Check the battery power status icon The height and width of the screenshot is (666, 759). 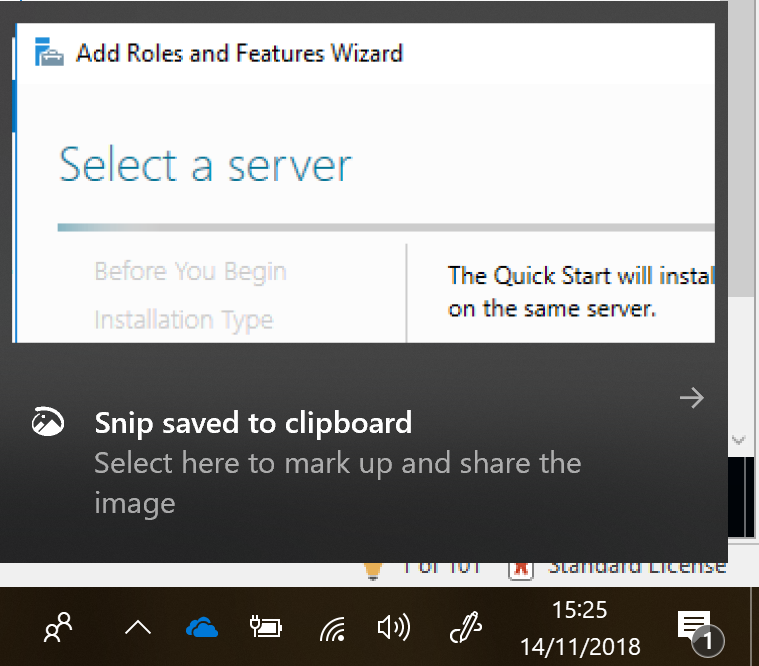(x=266, y=628)
